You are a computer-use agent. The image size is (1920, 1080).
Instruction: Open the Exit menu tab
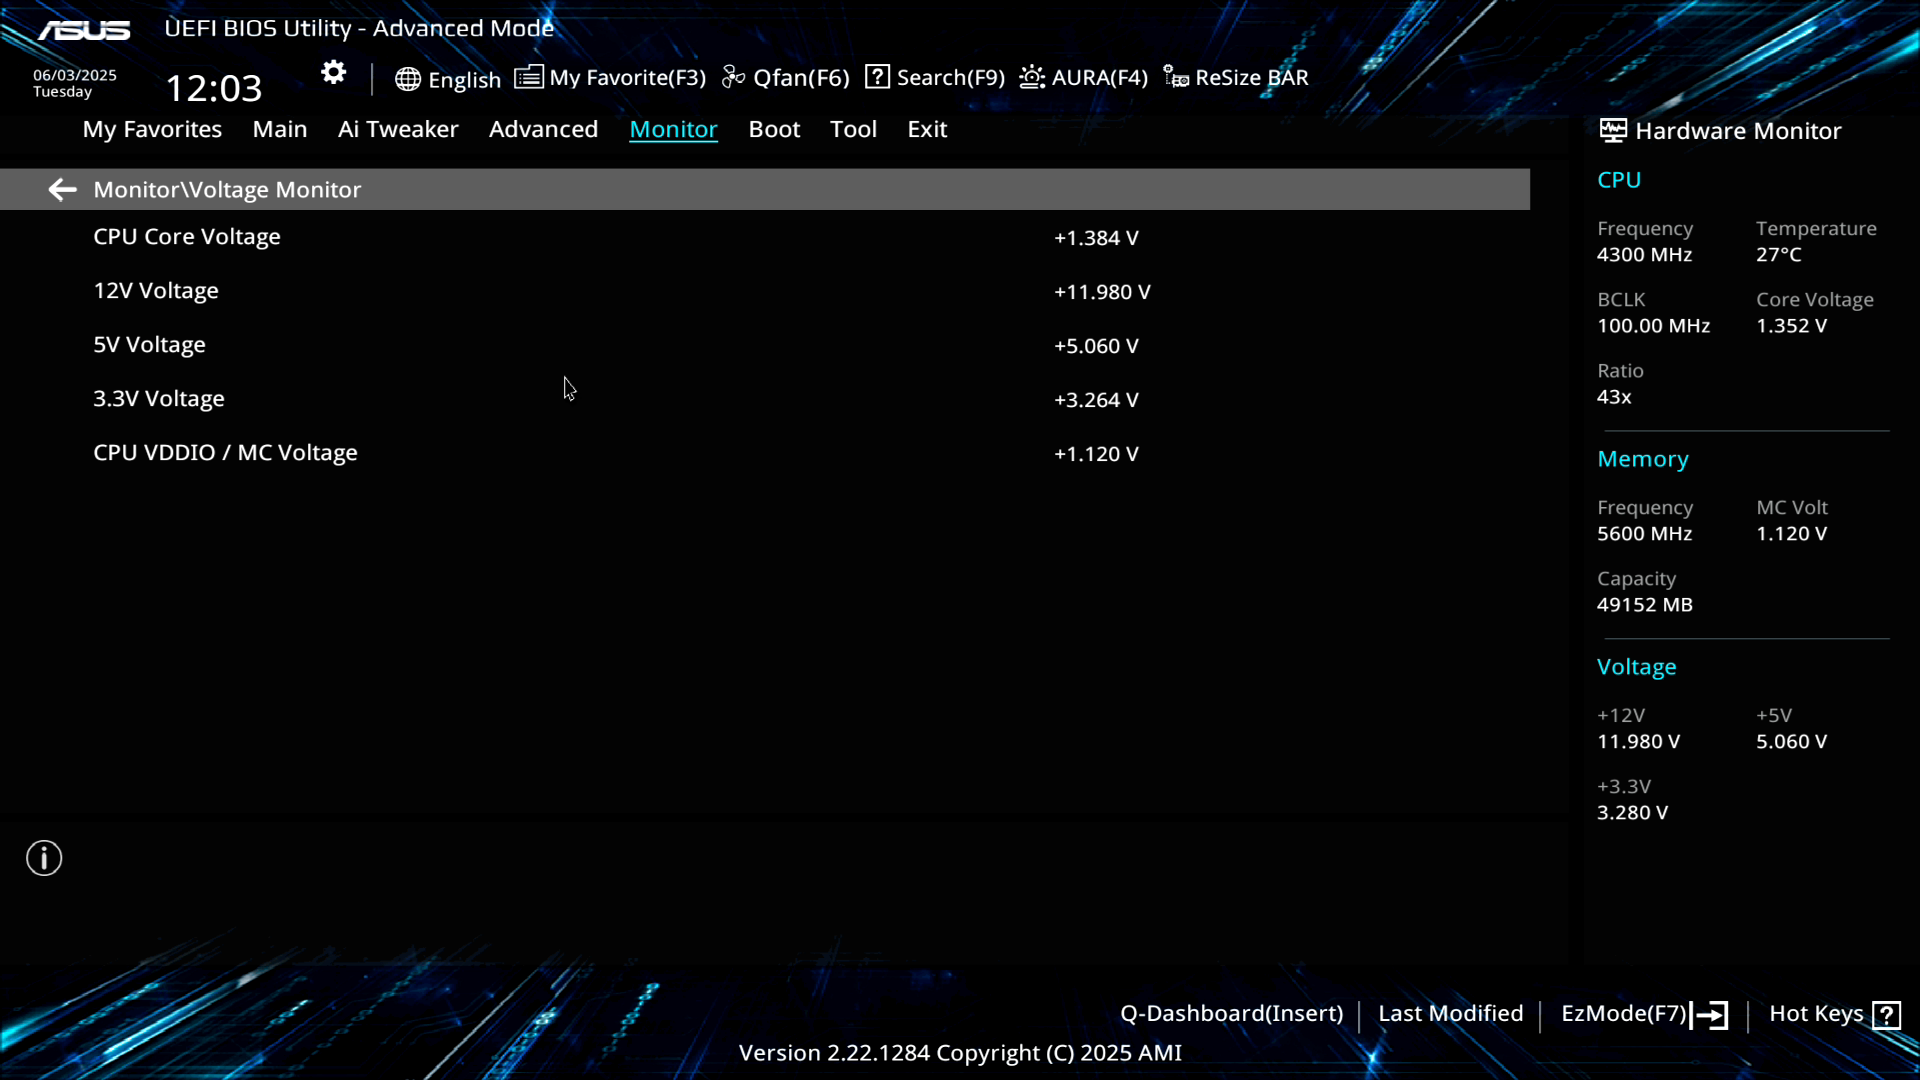[x=926, y=129]
